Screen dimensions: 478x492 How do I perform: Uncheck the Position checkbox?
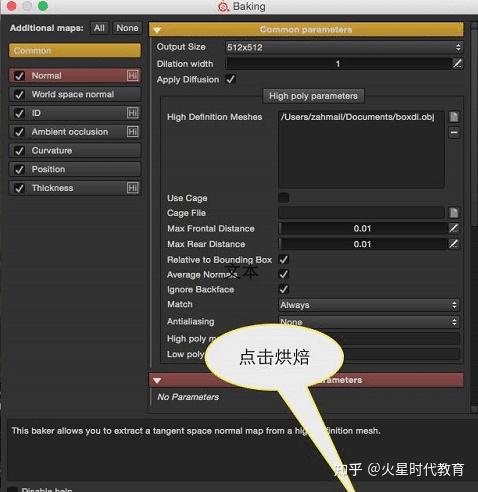(19, 169)
